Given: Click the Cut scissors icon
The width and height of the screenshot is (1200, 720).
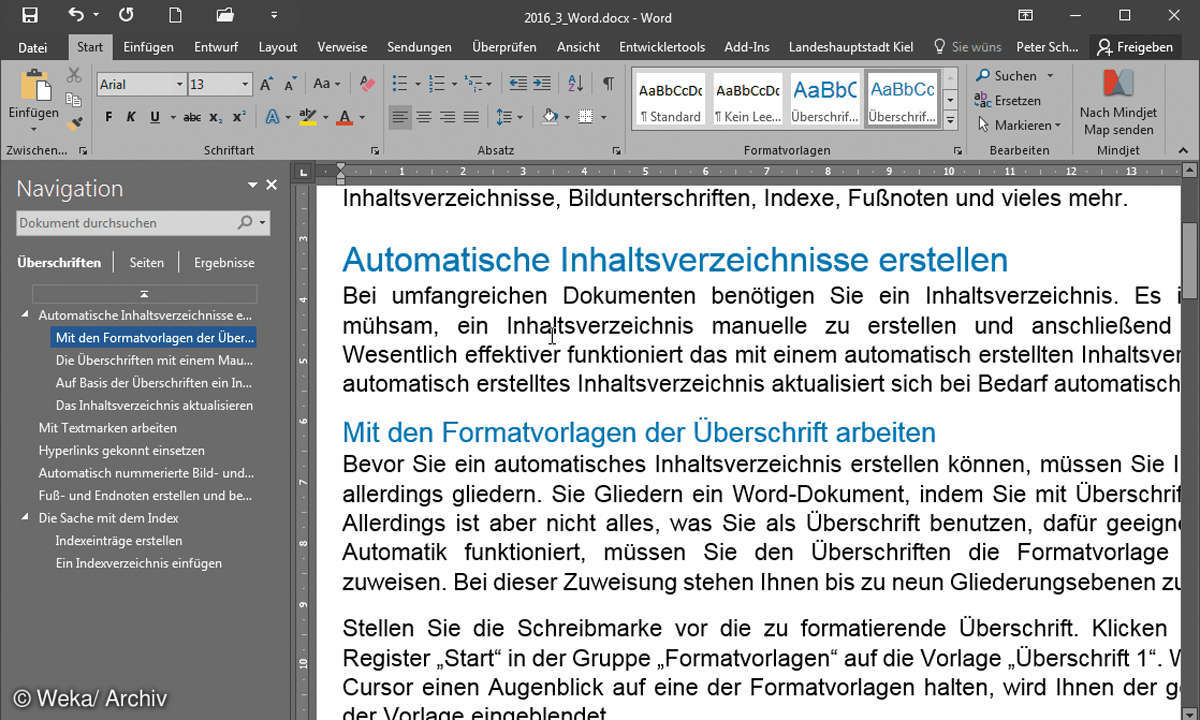Looking at the screenshot, I should coord(74,75).
